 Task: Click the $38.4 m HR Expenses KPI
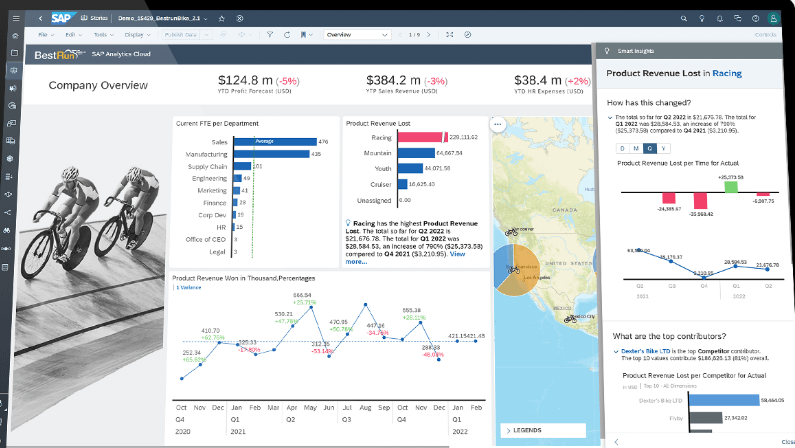pos(552,84)
